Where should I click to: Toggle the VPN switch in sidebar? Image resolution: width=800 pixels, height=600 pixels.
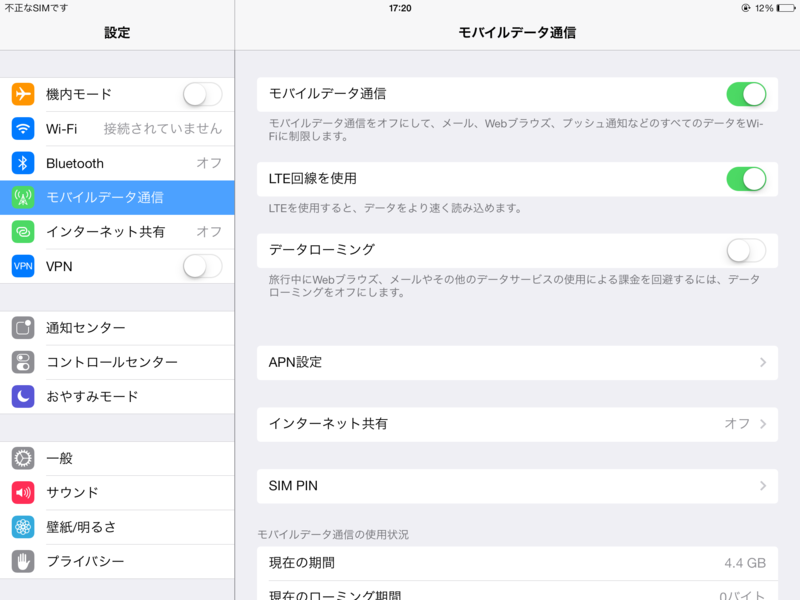(x=203, y=266)
